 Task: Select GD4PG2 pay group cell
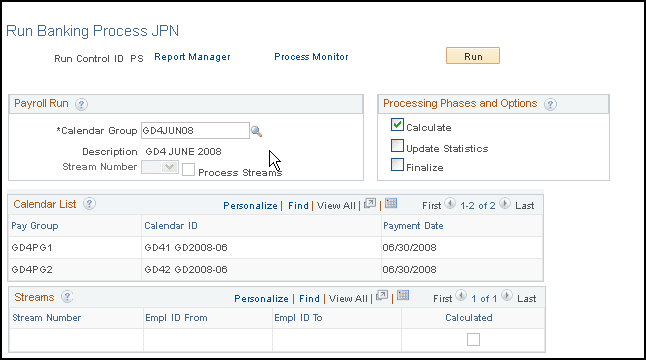pos(32,269)
